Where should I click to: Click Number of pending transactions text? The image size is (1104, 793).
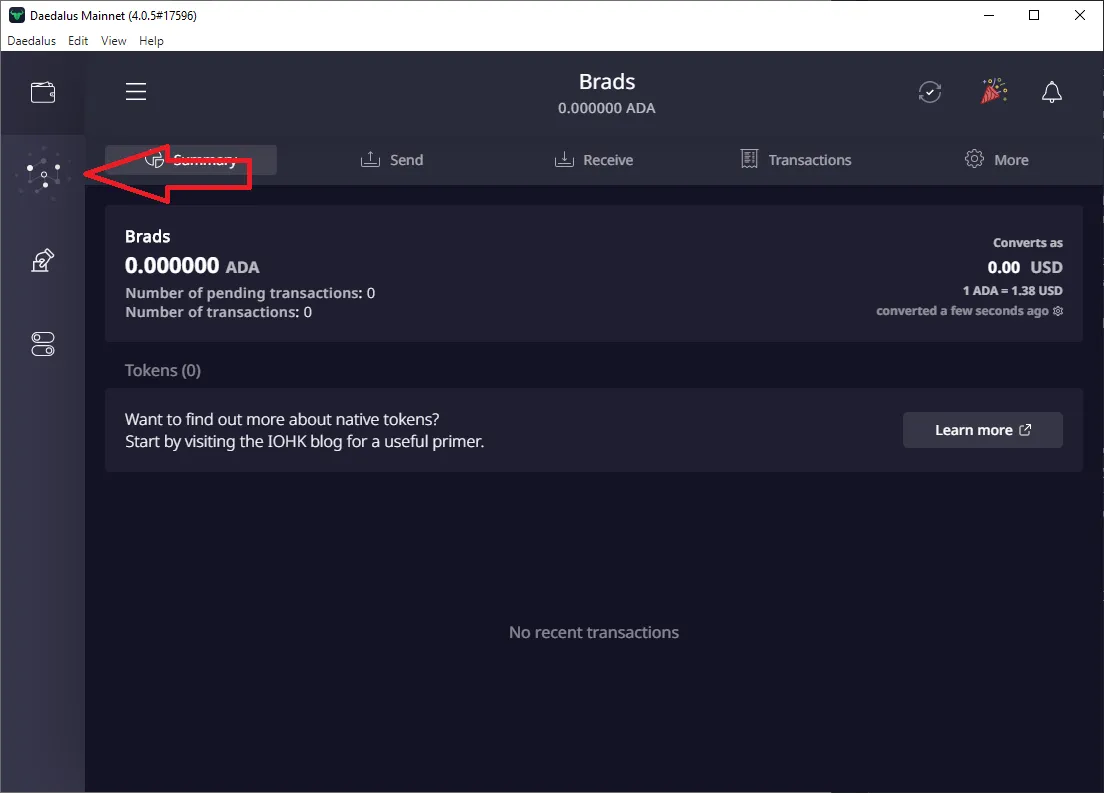pyautogui.click(x=250, y=293)
